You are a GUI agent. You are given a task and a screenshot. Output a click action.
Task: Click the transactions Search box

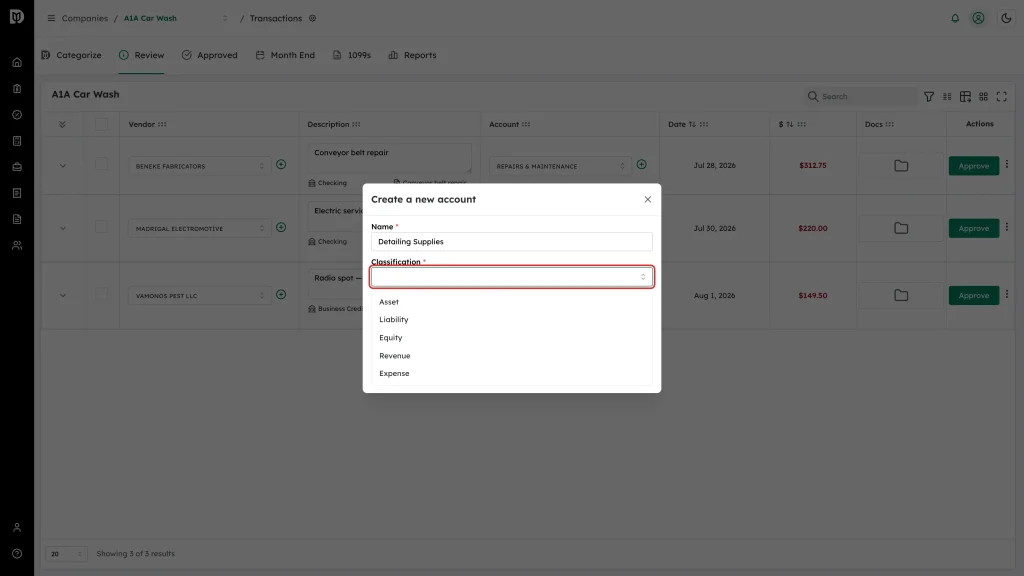point(861,97)
